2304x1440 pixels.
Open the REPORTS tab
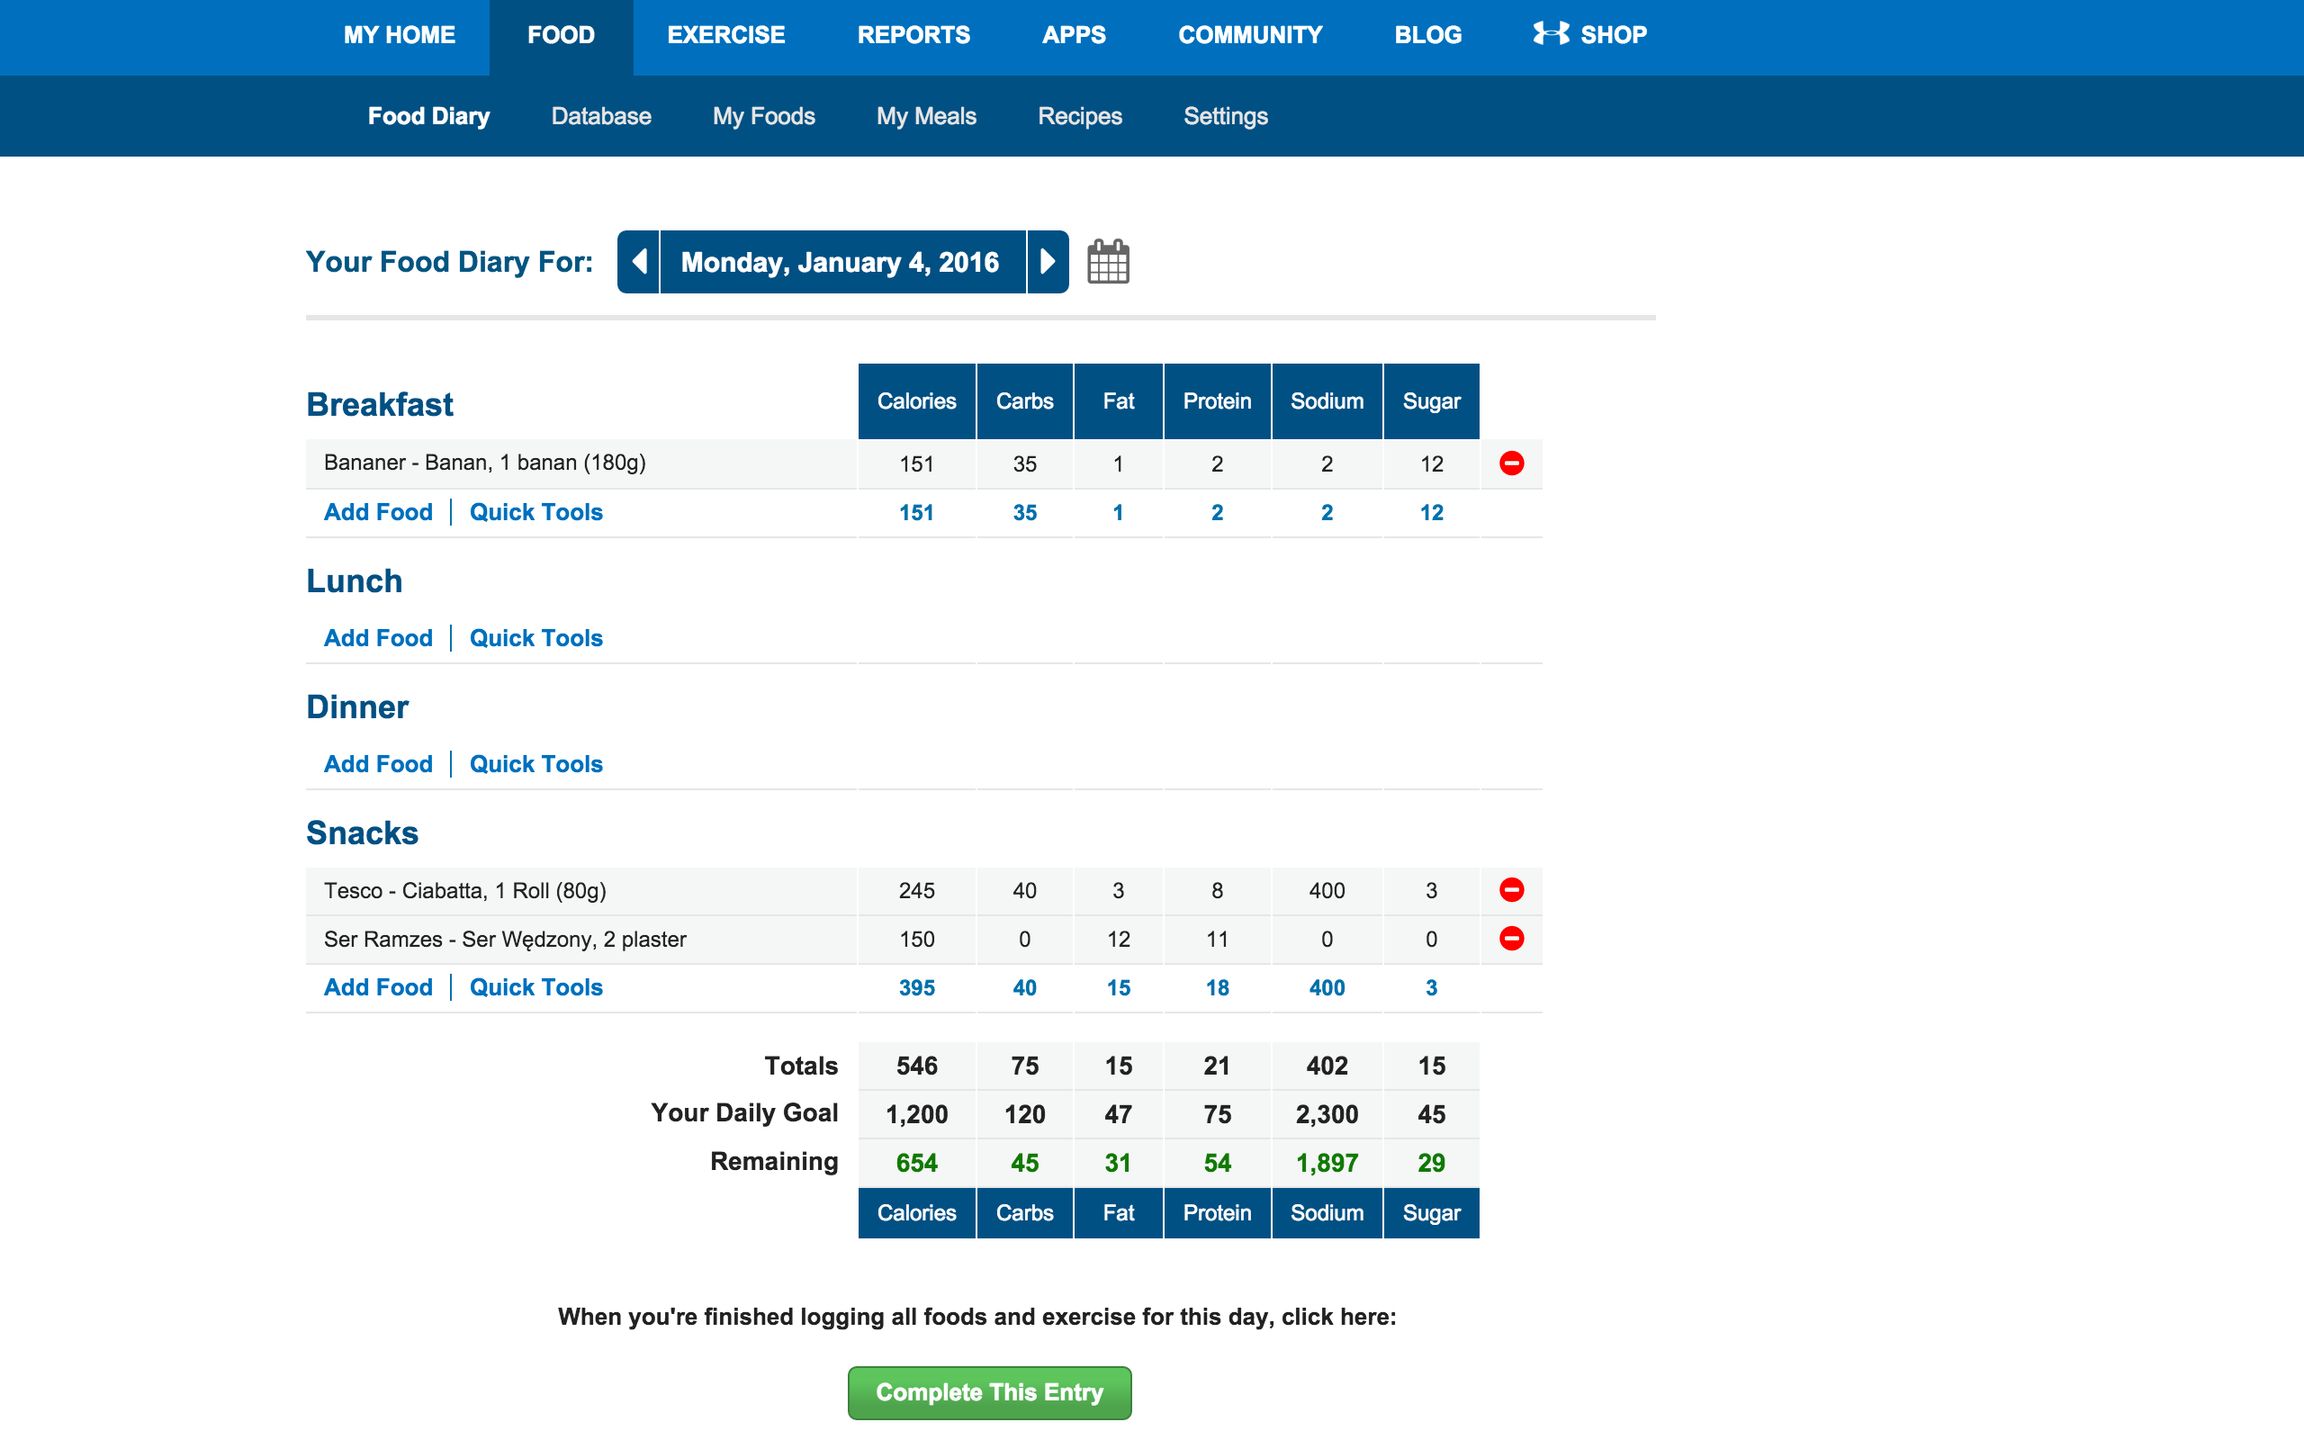(x=913, y=35)
